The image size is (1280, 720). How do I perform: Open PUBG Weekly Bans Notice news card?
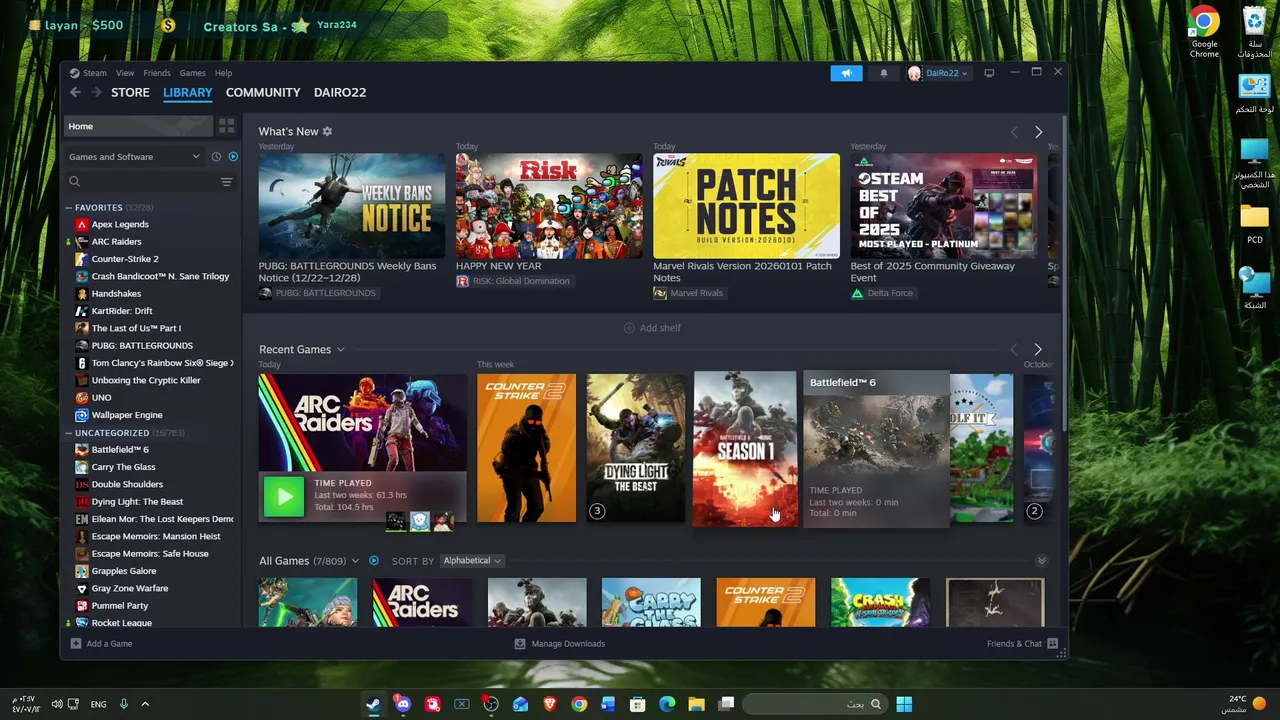tap(352, 206)
